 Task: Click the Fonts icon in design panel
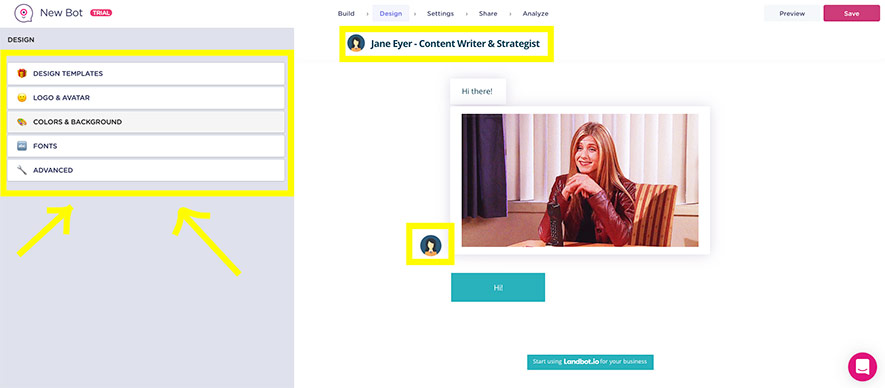coord(22,146)
